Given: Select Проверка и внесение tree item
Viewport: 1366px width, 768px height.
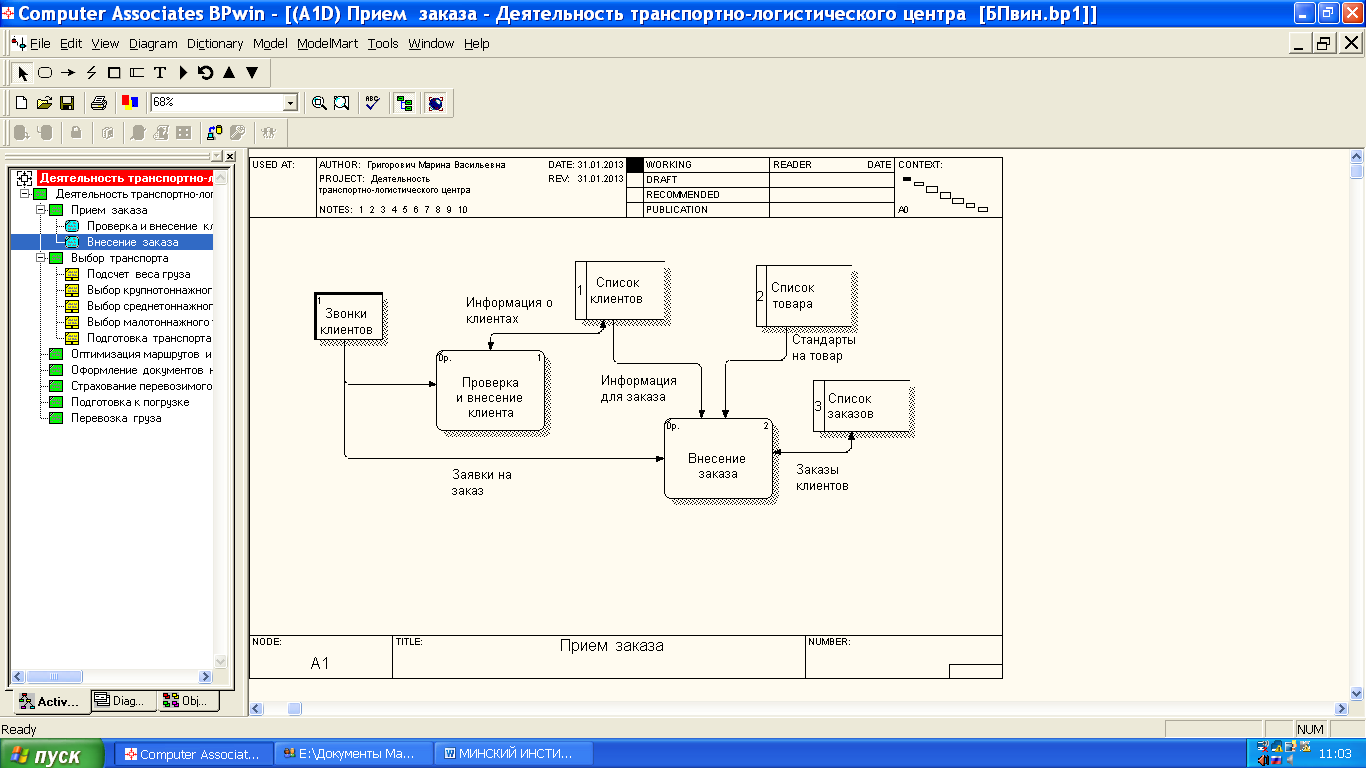Looking at the screenshot, I should (x=149, y=226).
